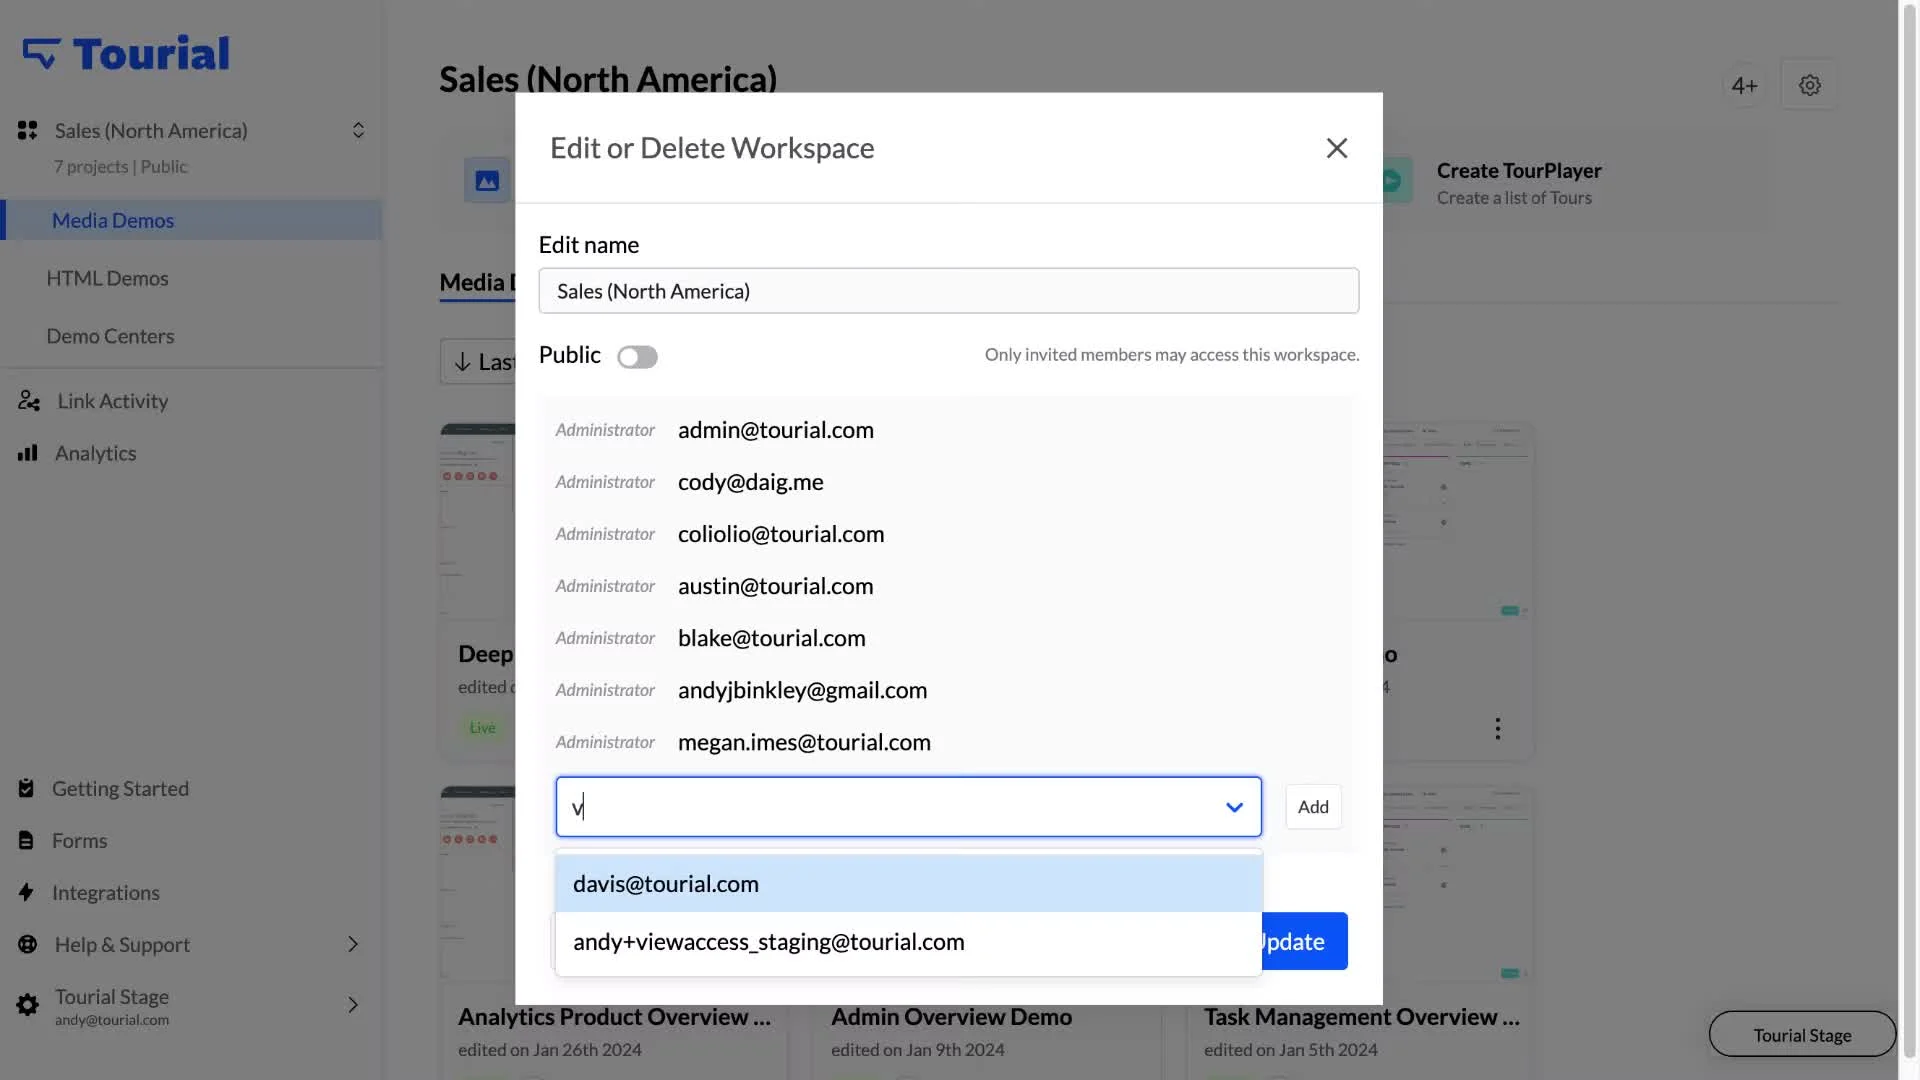Open Link Activity in the sidebar

[112, 401]
